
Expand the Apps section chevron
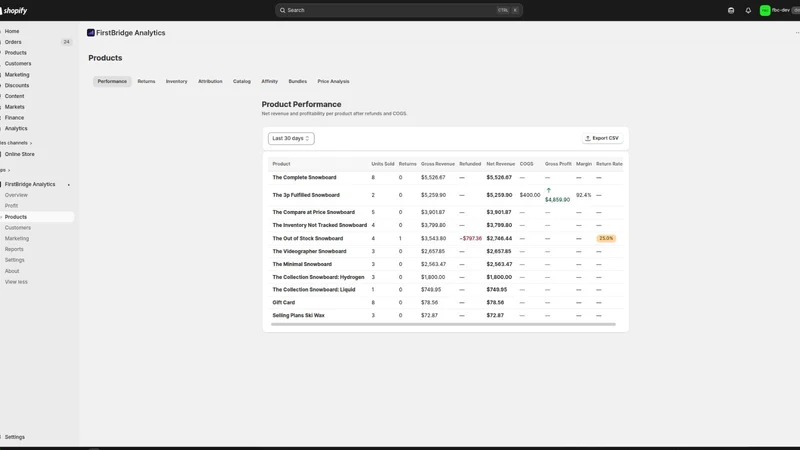(x=9, y=170)
